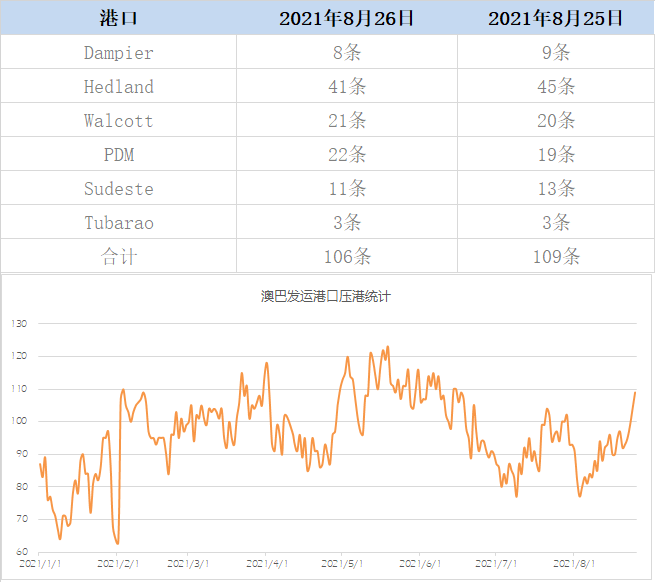
Task: Select the Walcott 21条 cell
Action: click(x=347, y=121)
